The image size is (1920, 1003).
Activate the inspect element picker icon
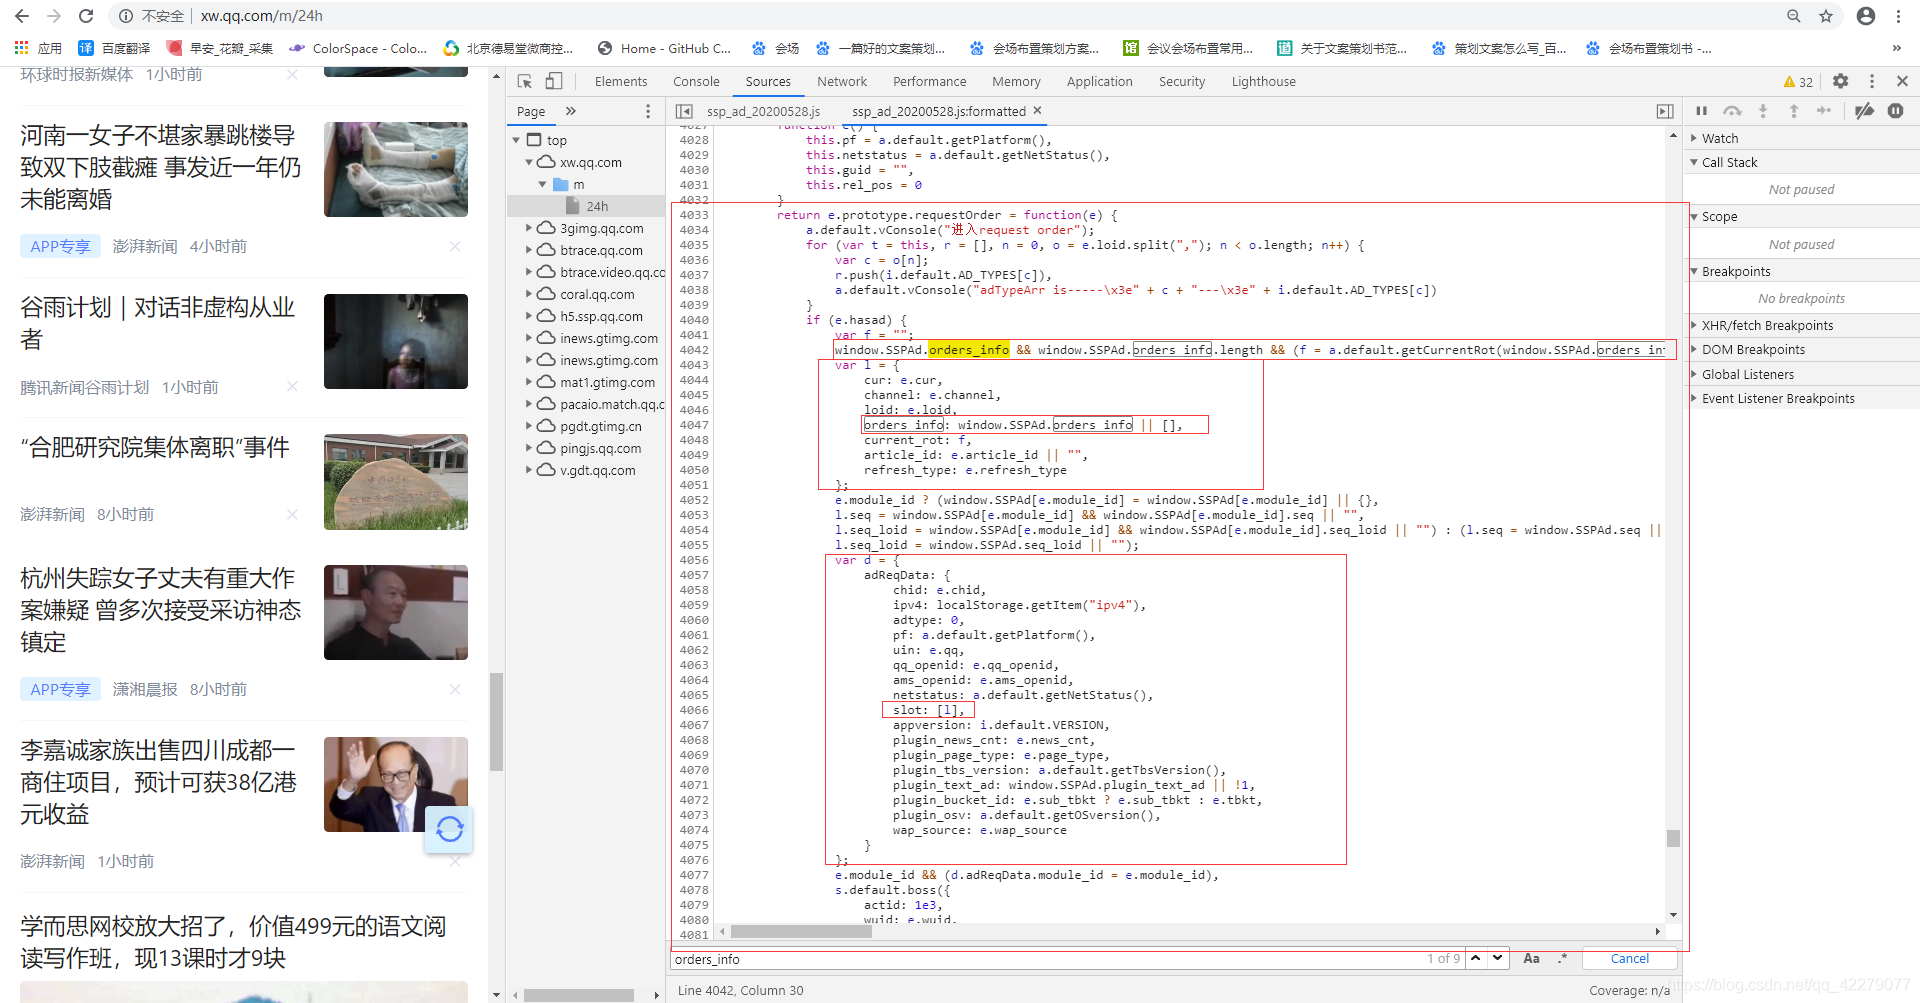524,81
